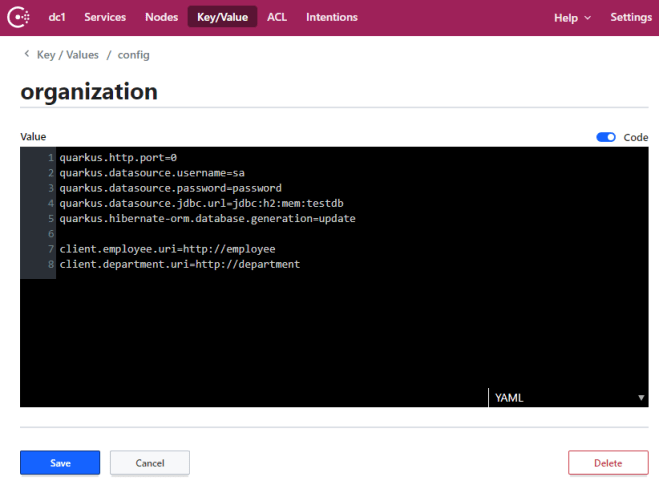Go to the ACL tab

tap(276, 18)
